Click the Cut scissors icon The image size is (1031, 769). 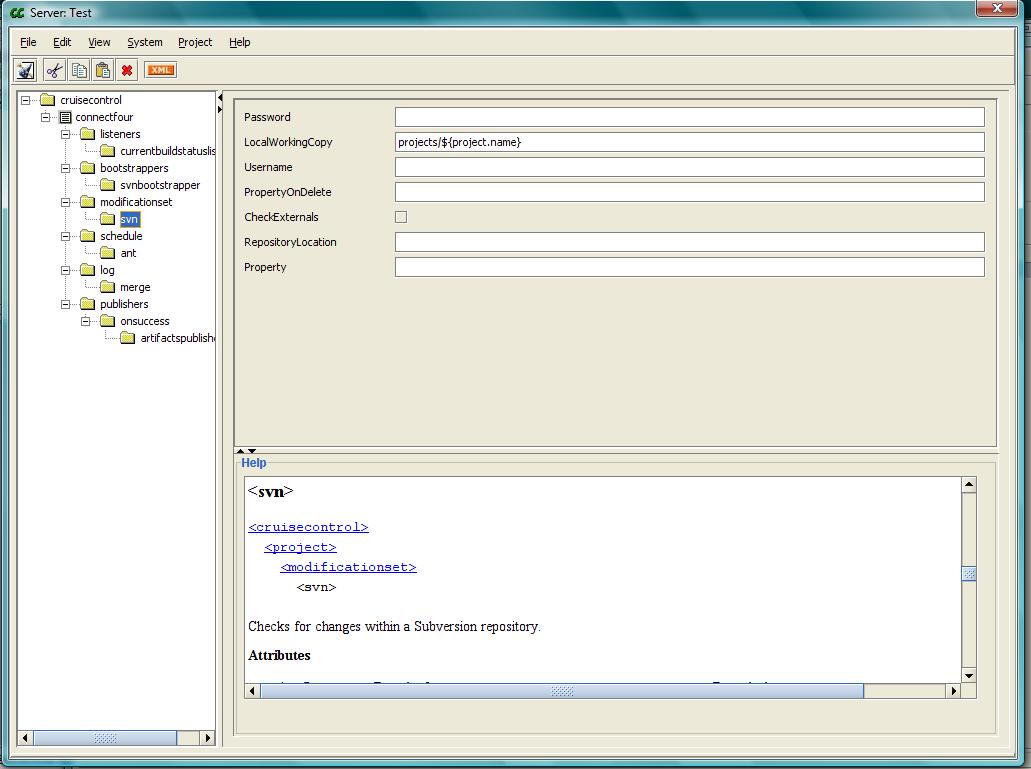[54, 70]
